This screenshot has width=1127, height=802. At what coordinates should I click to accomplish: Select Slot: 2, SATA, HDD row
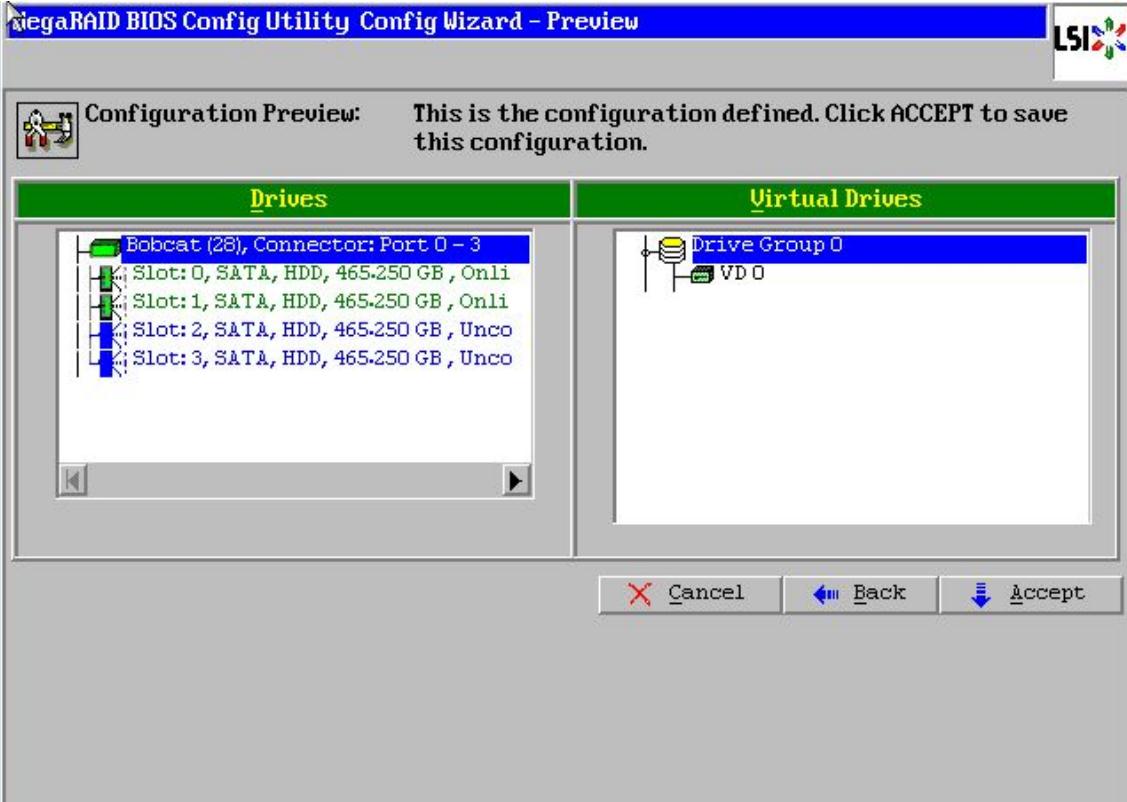[322, 331]
